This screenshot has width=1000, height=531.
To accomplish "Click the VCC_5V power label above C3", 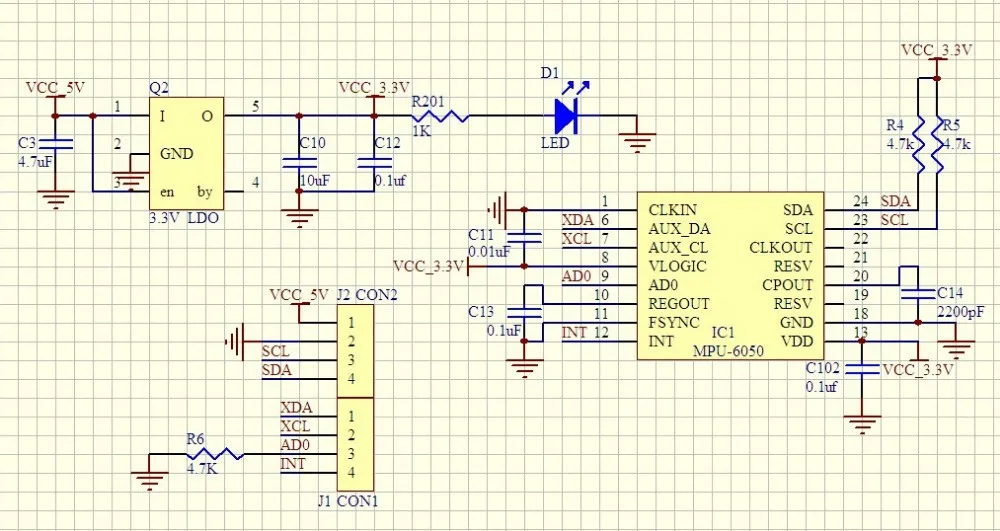I will [x=55, y=88].
